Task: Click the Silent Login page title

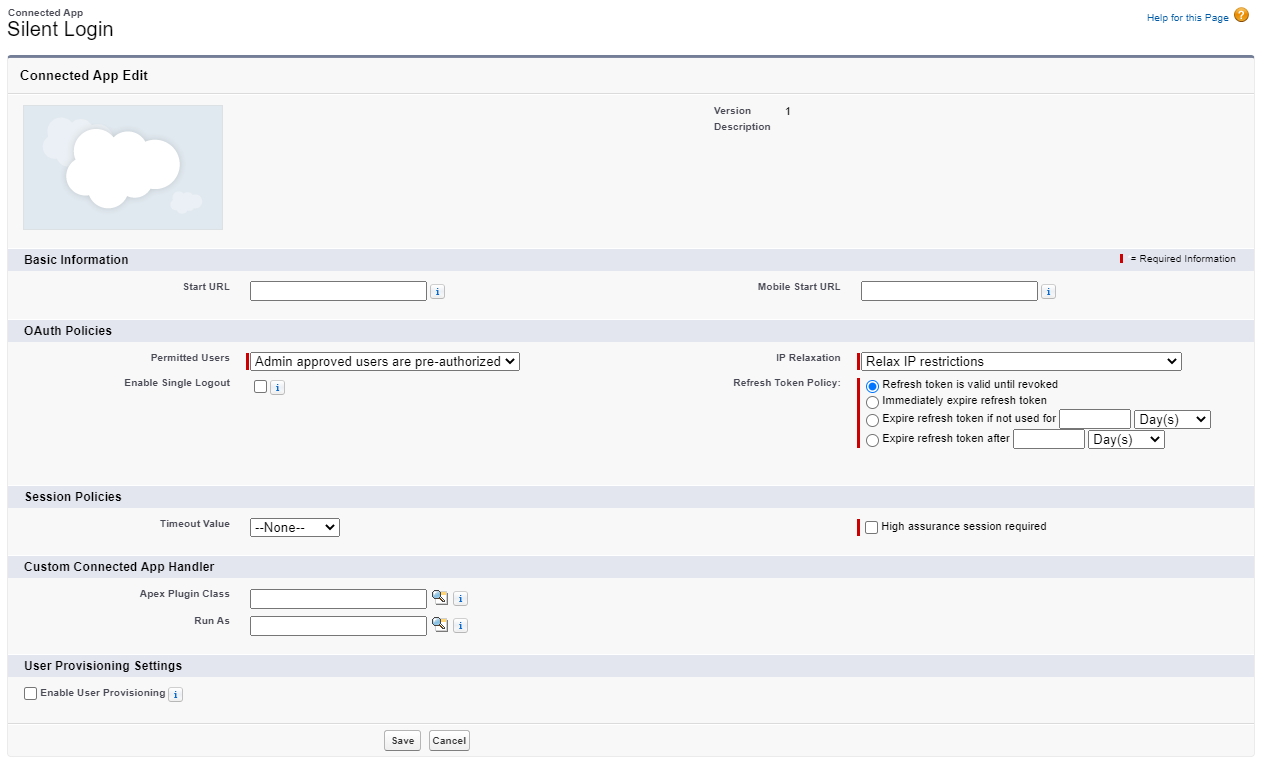Action: click(60, 30)
